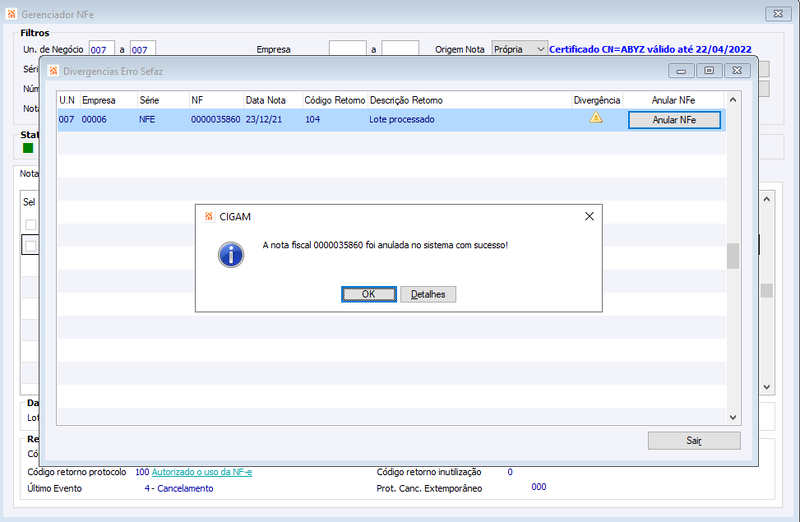Click the 4 - Cancelamento event text
Screen dimensions: 800x522
click(x=179, y=488)
